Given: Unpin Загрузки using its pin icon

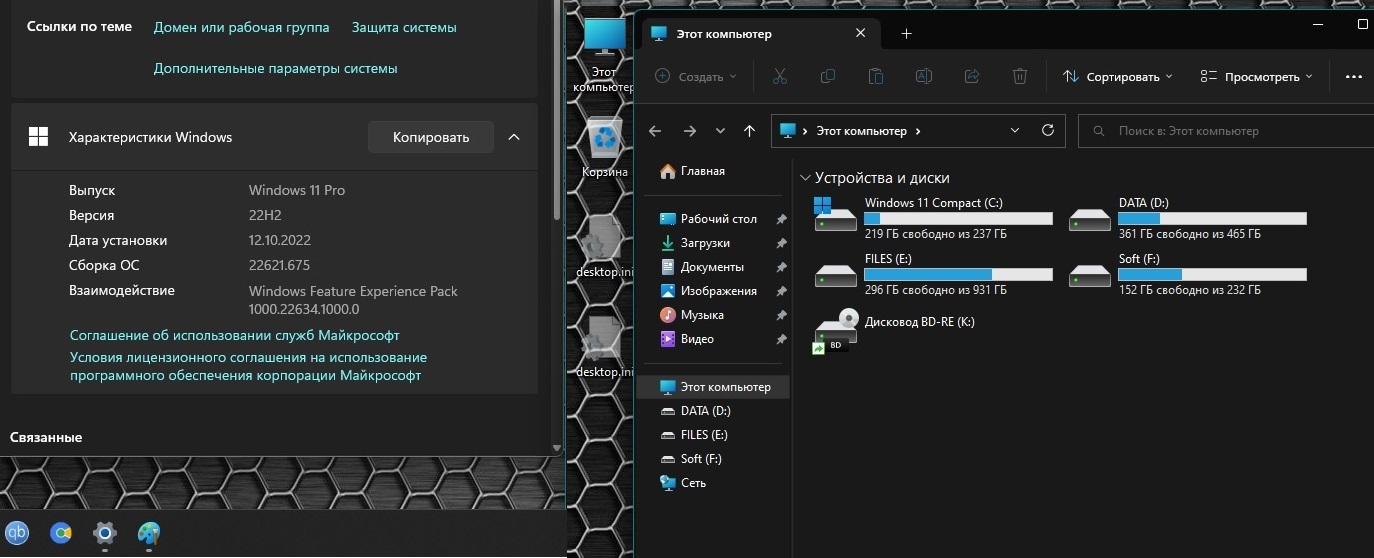Looking at the screenshot, I should pyautogui.click(x=781, y=243).
